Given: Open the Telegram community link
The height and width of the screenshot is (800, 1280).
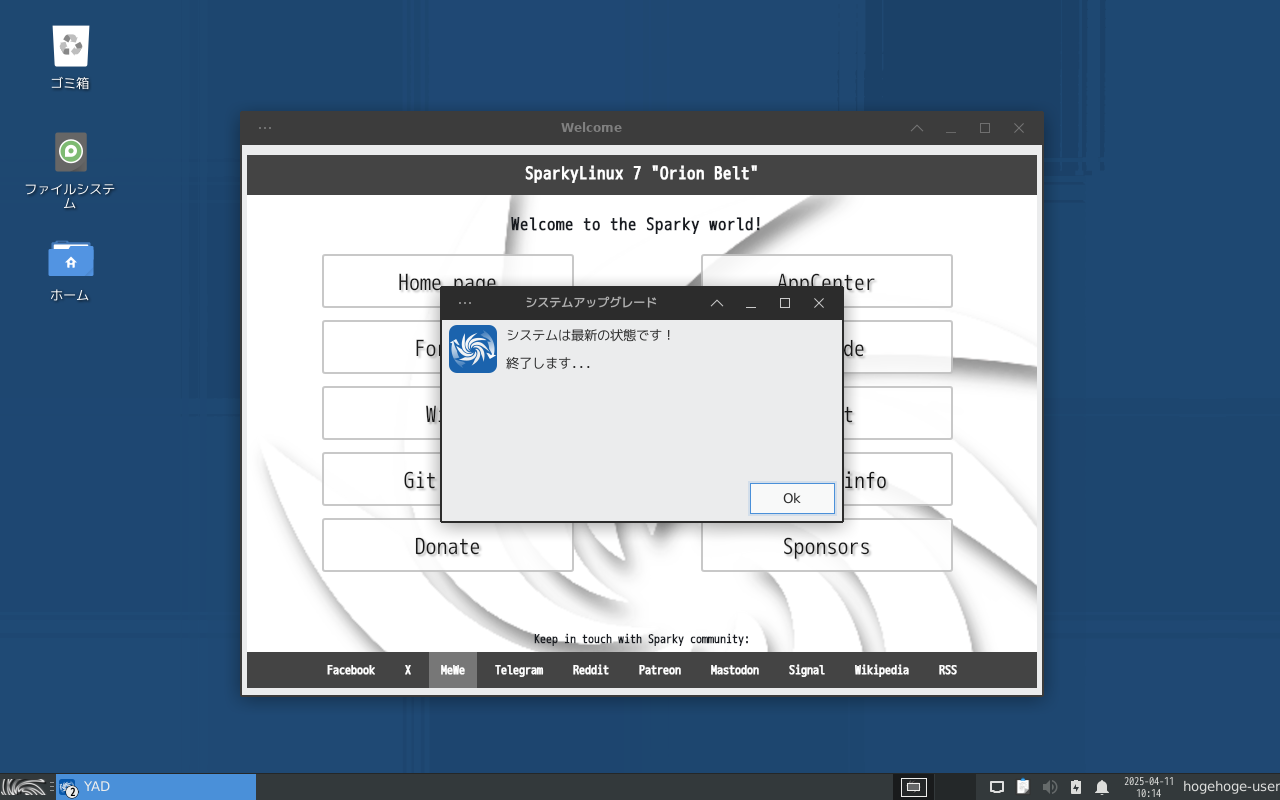Looking at the screenshot, I should 519,670.
